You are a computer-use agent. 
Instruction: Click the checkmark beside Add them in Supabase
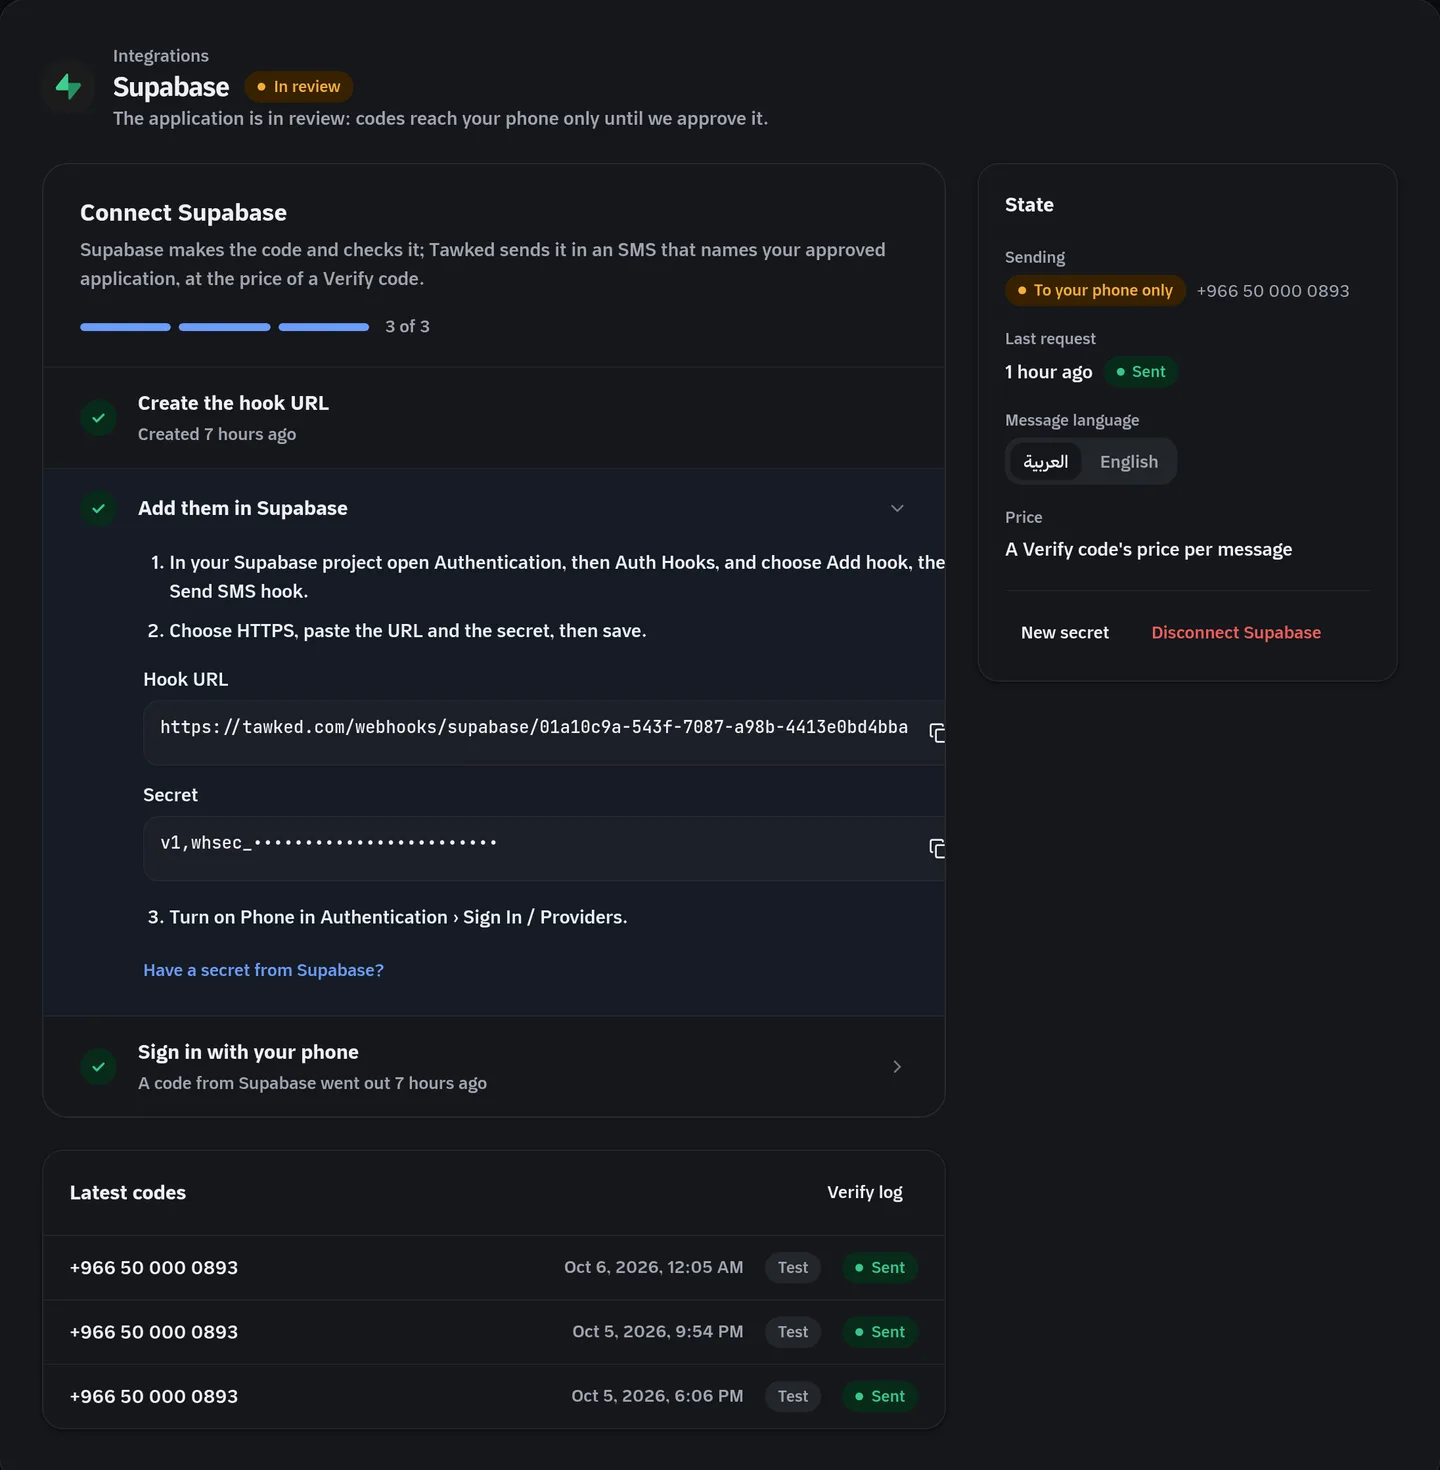pyautogui.click(x=98, y=508)
